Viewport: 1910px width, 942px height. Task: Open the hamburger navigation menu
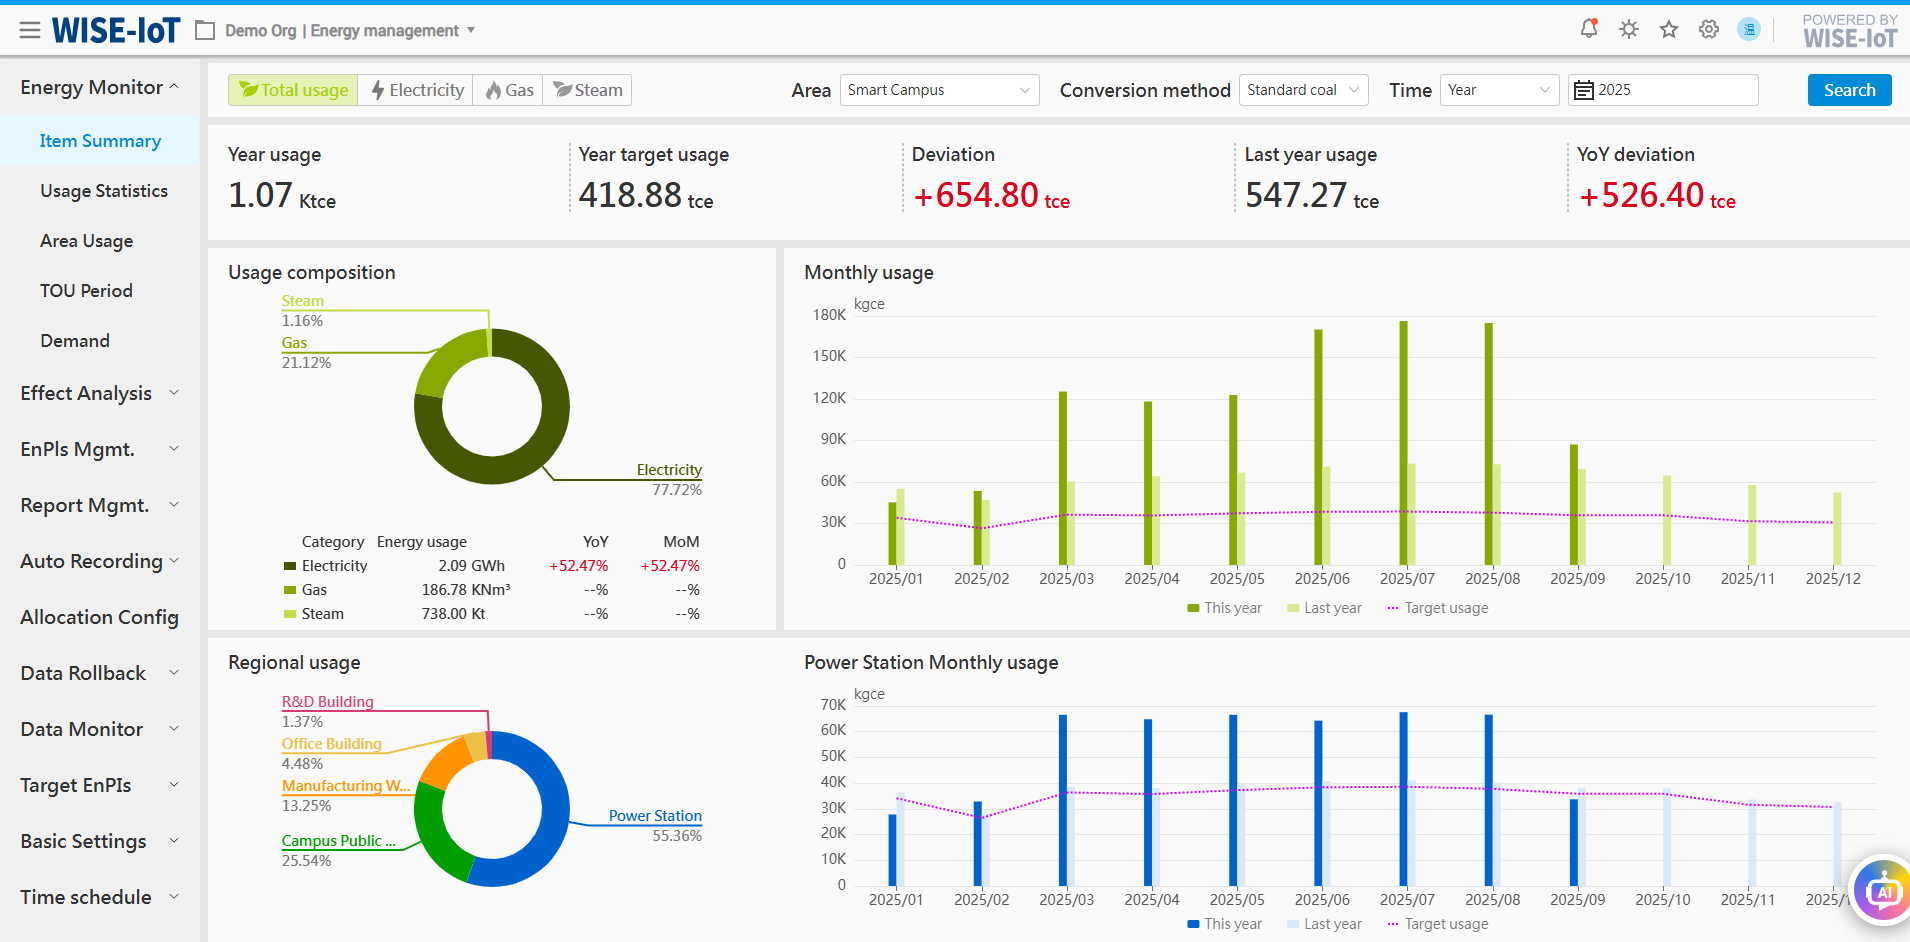30,30
